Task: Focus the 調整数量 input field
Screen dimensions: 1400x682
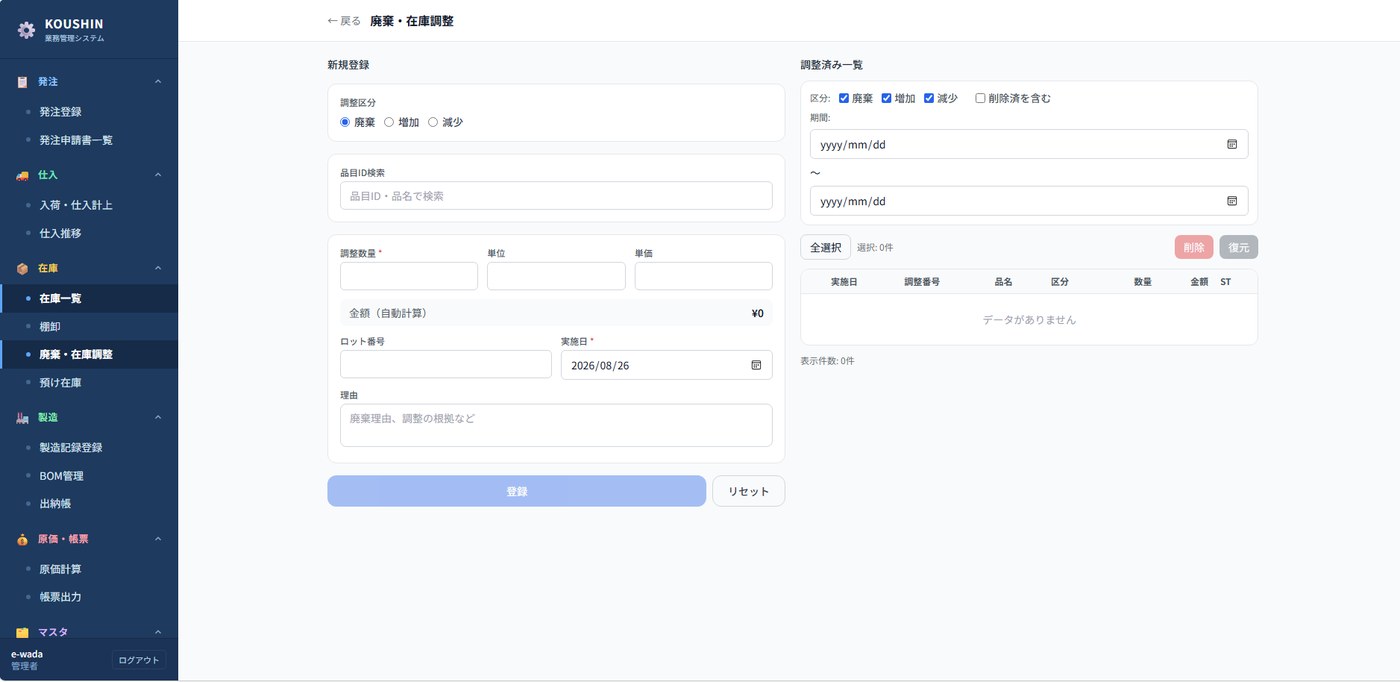Action: (x=409, y=276)
